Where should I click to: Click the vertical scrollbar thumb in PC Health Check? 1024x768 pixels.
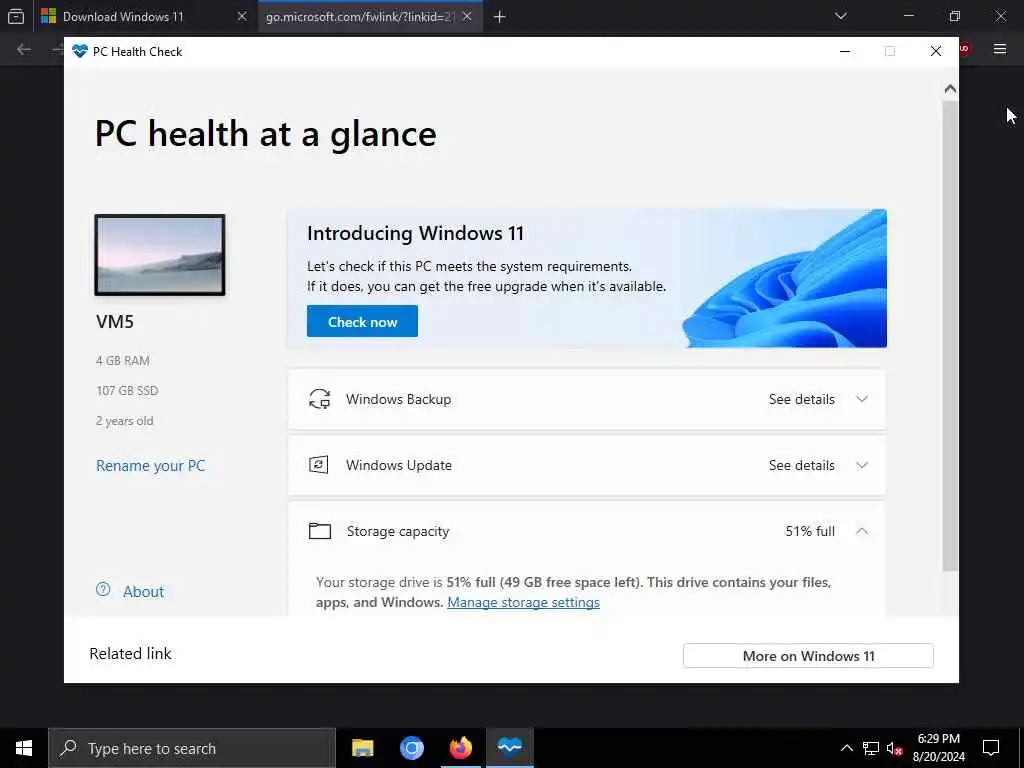pyautogui.click(x=950, y=336)
